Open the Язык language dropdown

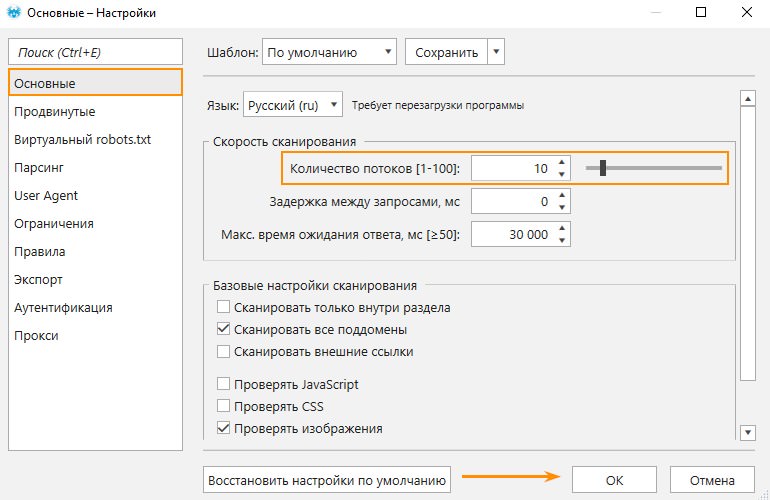tap(293, 105)
